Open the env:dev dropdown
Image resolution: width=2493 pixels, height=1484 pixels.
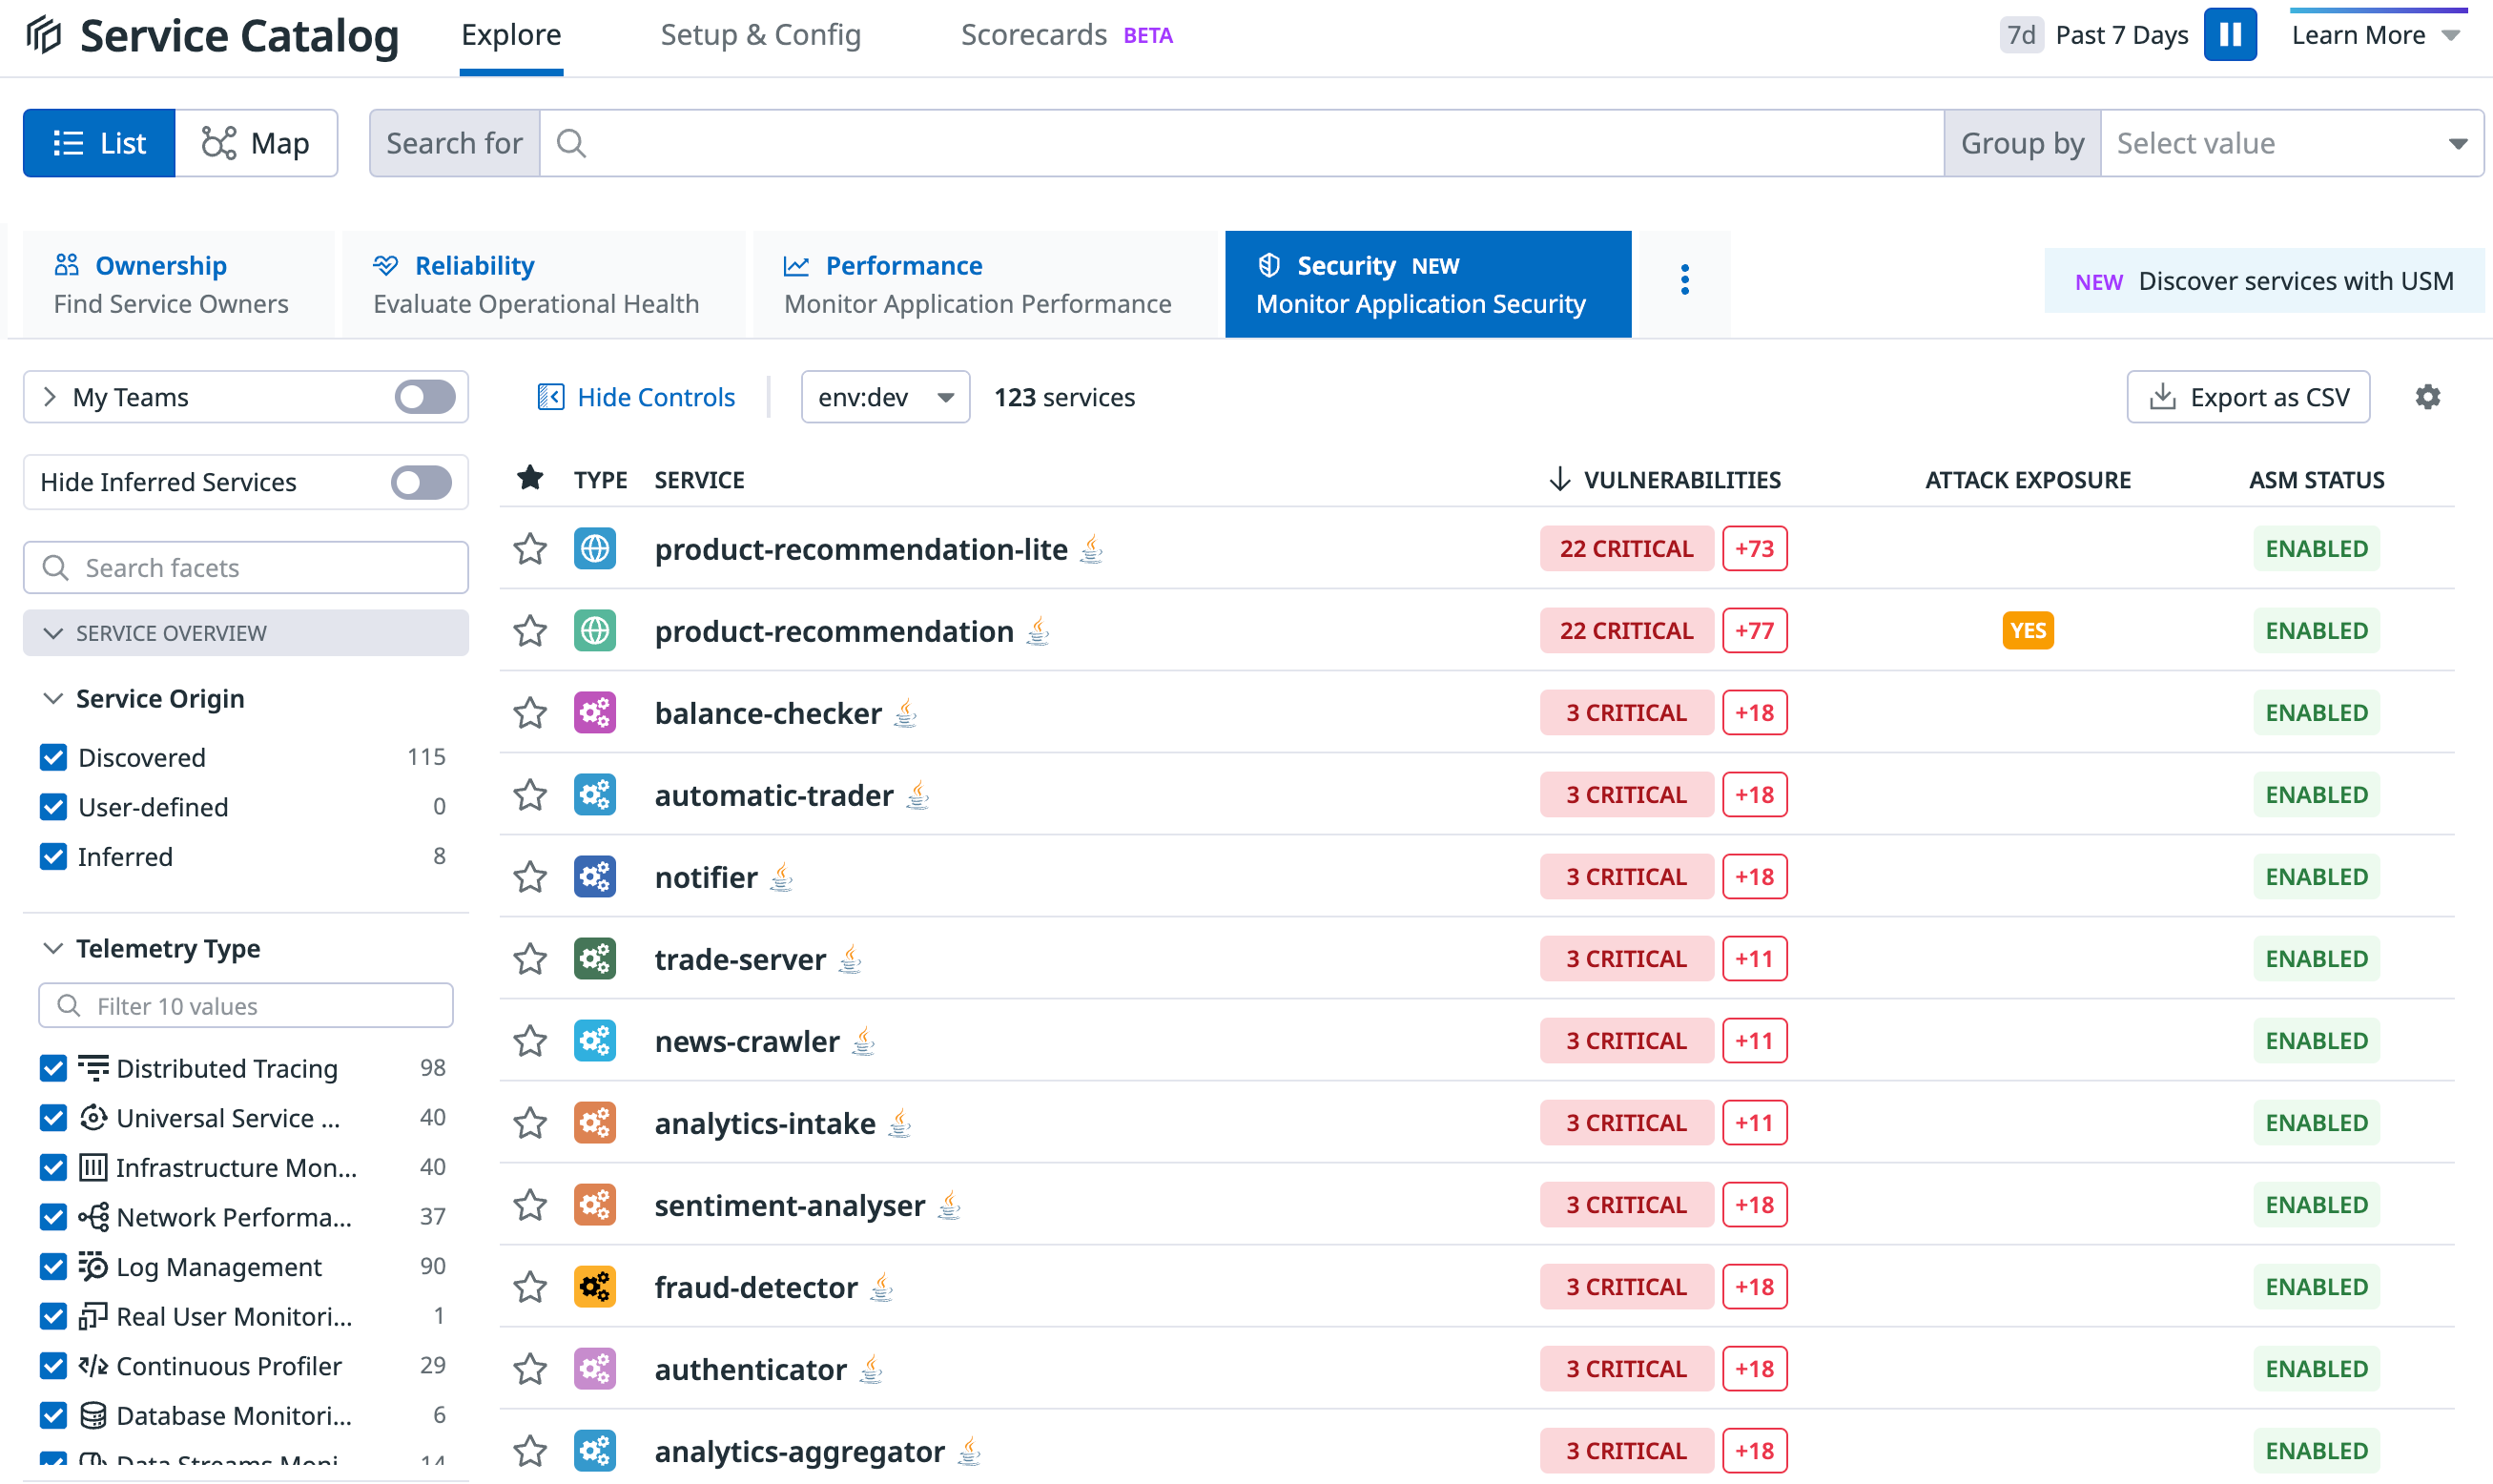(x=885, y=397)
